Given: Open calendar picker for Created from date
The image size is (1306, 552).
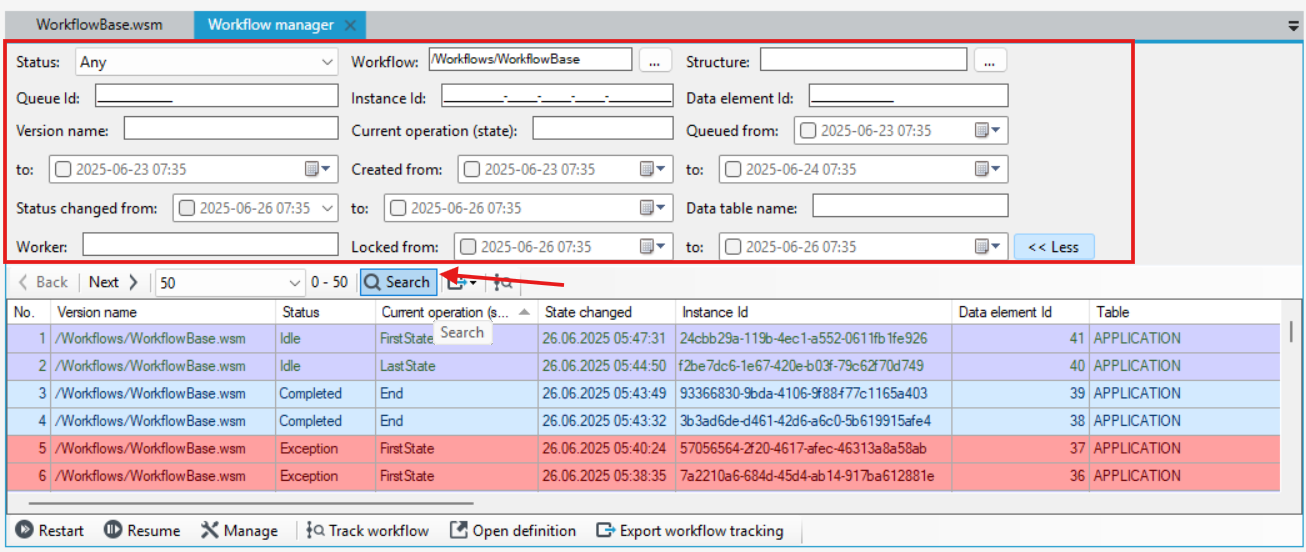Looking at the screenshot, I should pyautogui.click(x=652, y=170).
